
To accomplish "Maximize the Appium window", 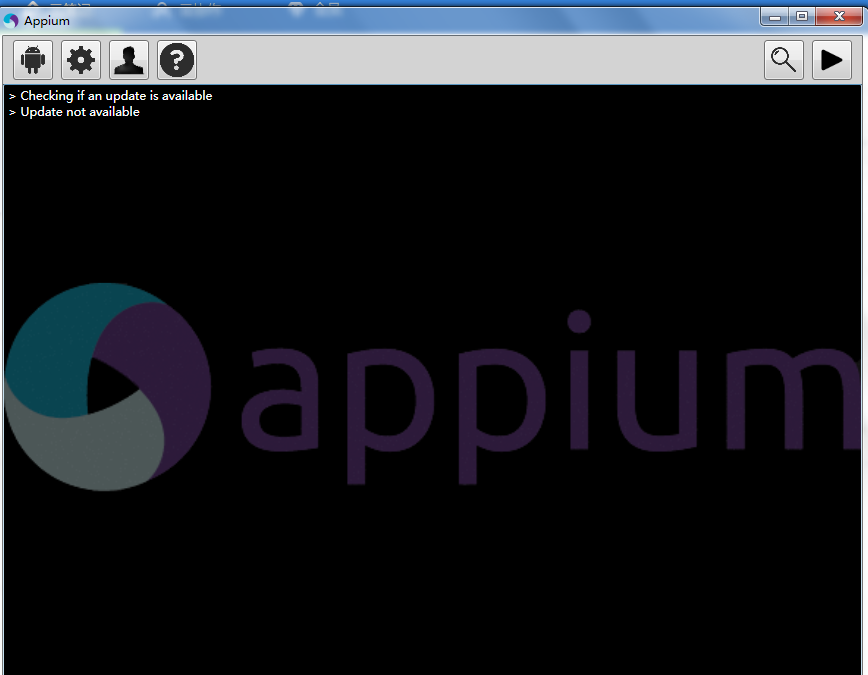I will tap(802, 17).
